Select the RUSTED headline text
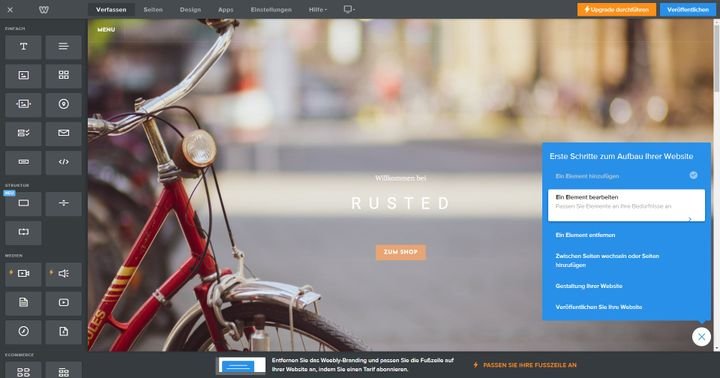 pos(401,203)
